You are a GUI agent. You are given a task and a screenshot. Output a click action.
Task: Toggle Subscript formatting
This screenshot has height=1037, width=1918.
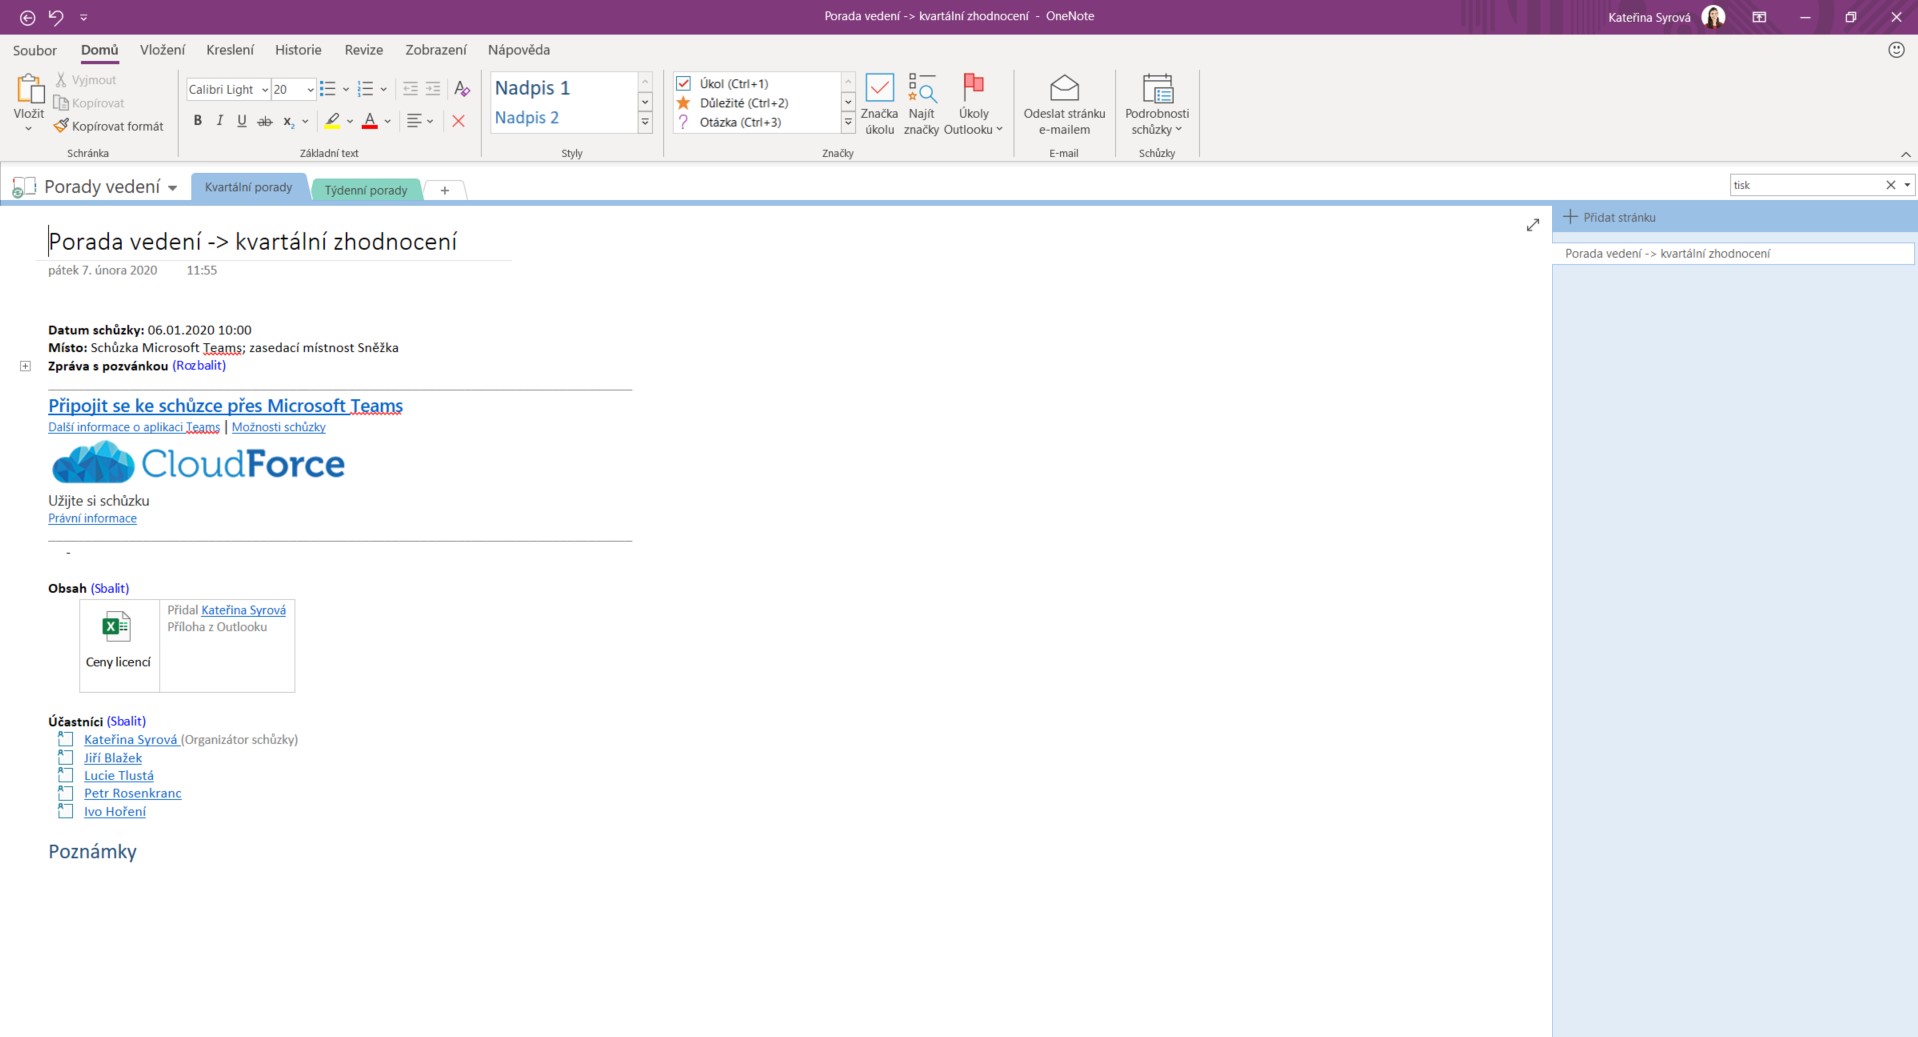coord(289,121)
